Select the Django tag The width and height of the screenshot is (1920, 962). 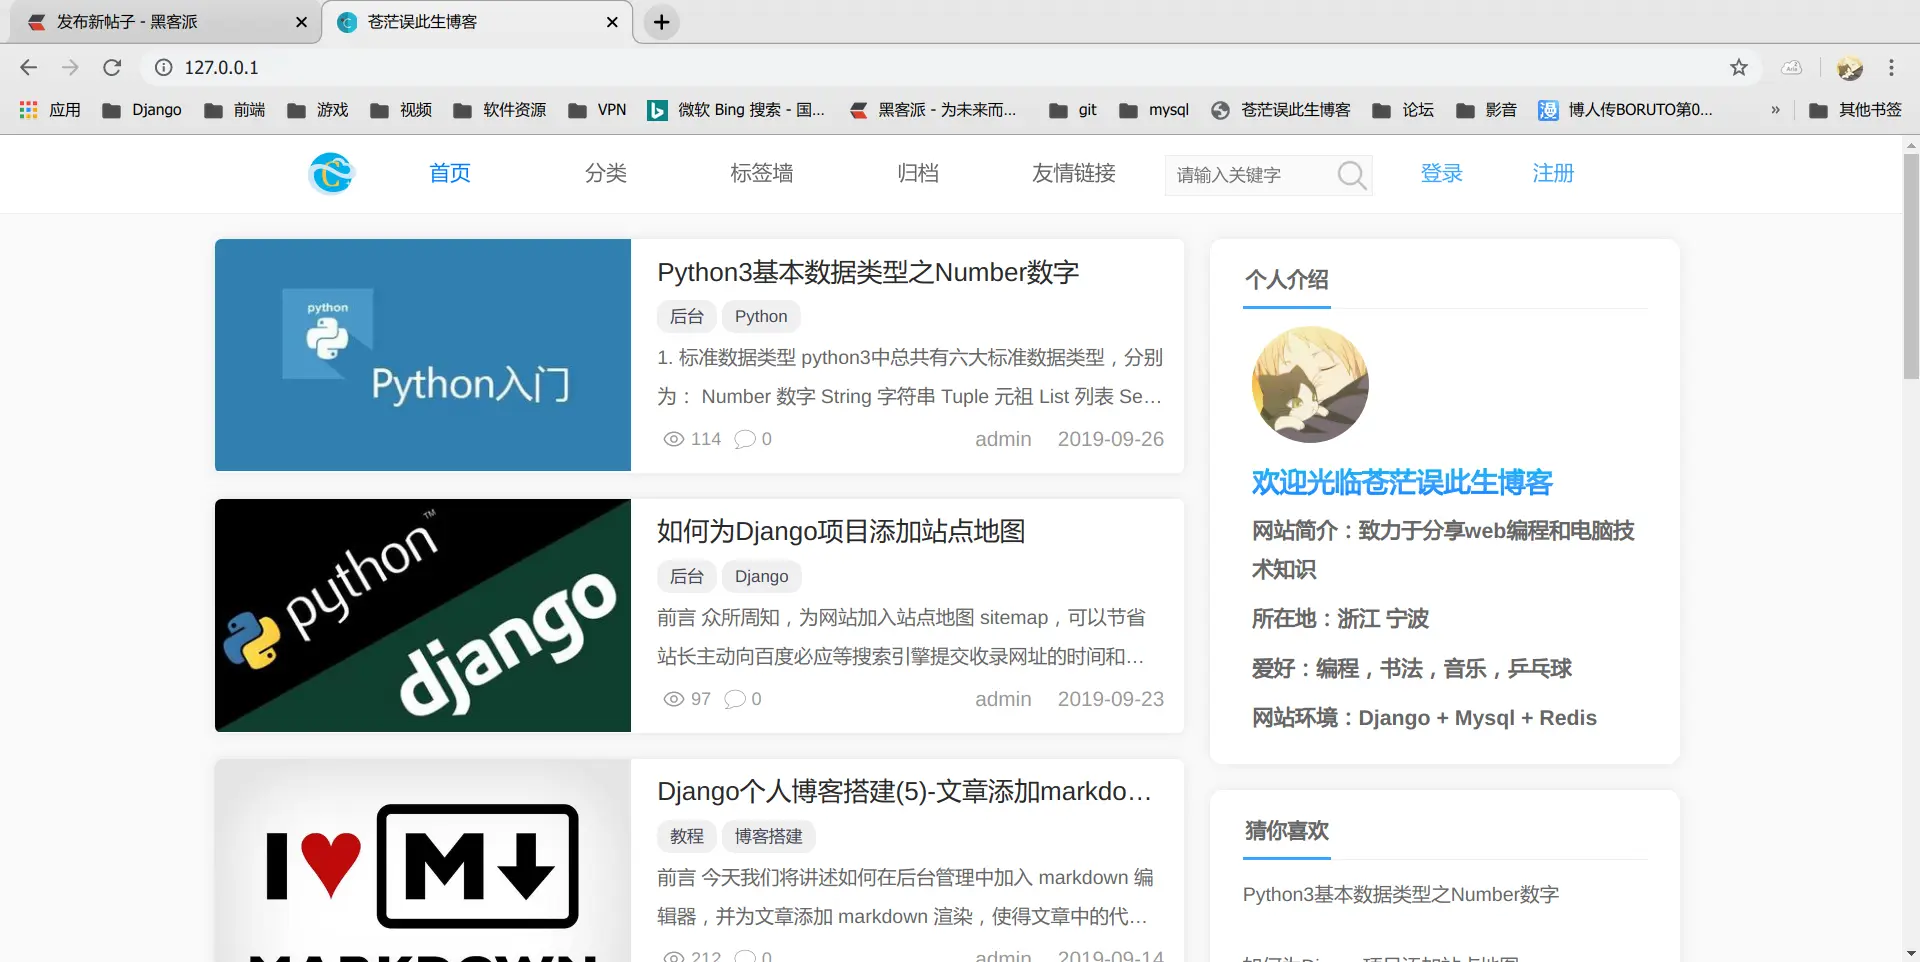click(x=762, y=576)
